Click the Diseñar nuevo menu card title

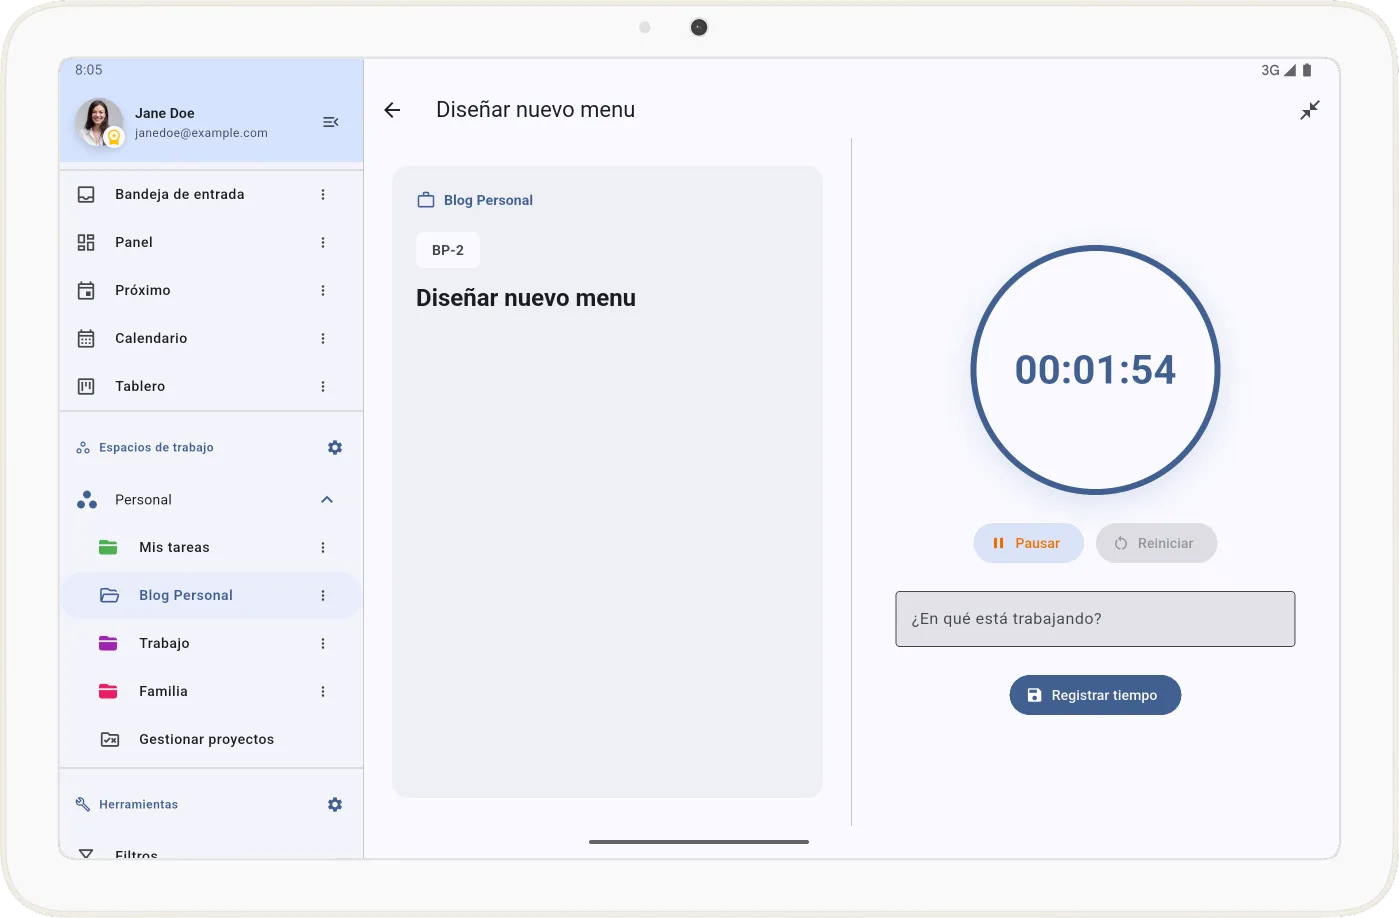pyautogui.click(x=526, y=298)
